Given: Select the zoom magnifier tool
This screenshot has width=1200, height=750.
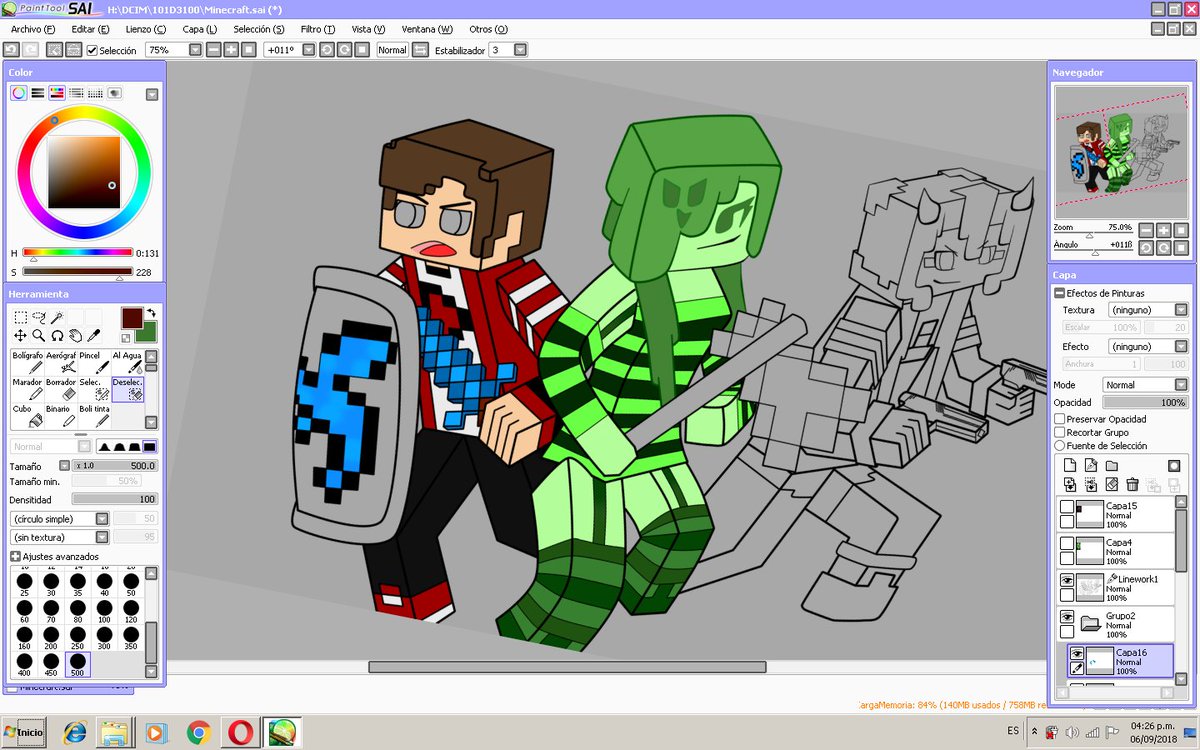Looking at the screenshot, I should click(x=38, y=335).
